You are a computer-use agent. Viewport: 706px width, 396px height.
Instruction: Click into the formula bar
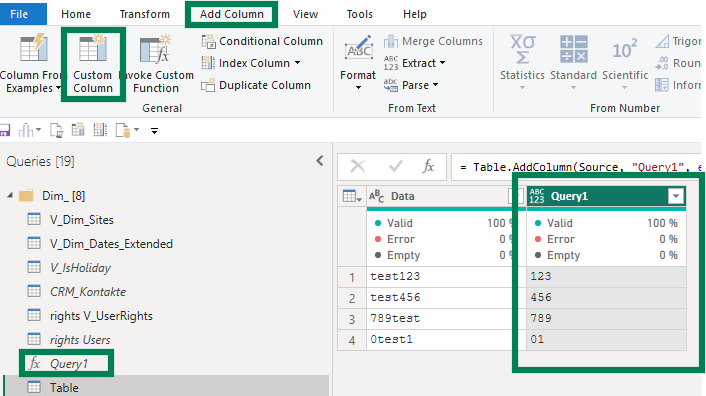pyautogui.click(x=576, y=167)
